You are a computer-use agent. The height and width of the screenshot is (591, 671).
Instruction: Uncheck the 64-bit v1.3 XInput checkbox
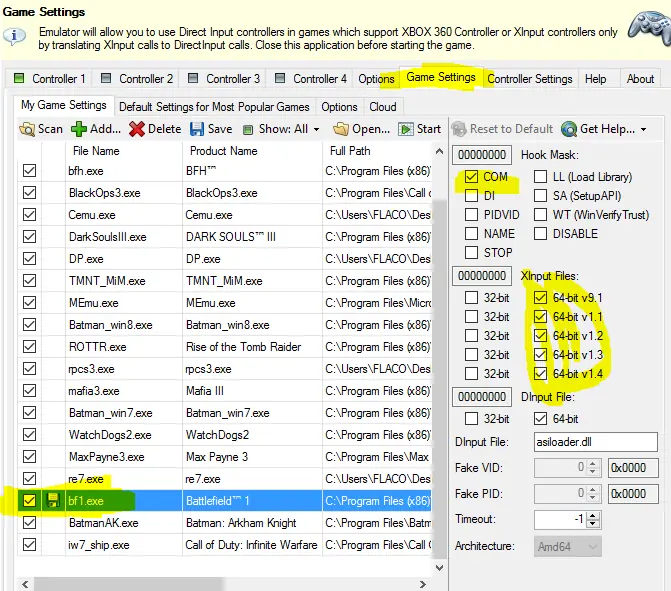540,354
